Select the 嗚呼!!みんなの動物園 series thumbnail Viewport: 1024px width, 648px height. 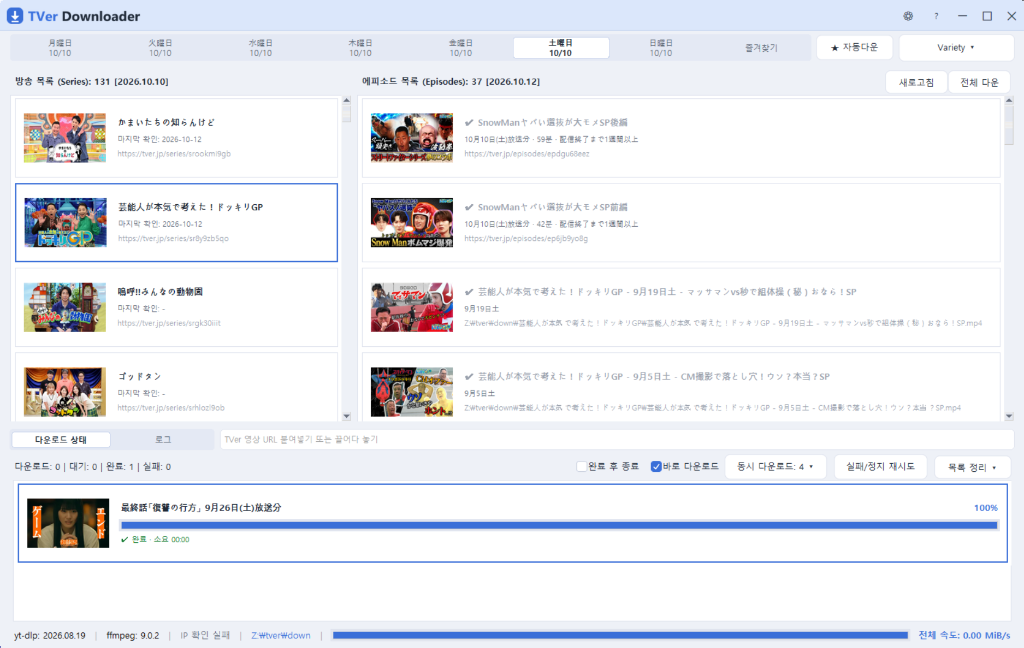click(65, 307)
